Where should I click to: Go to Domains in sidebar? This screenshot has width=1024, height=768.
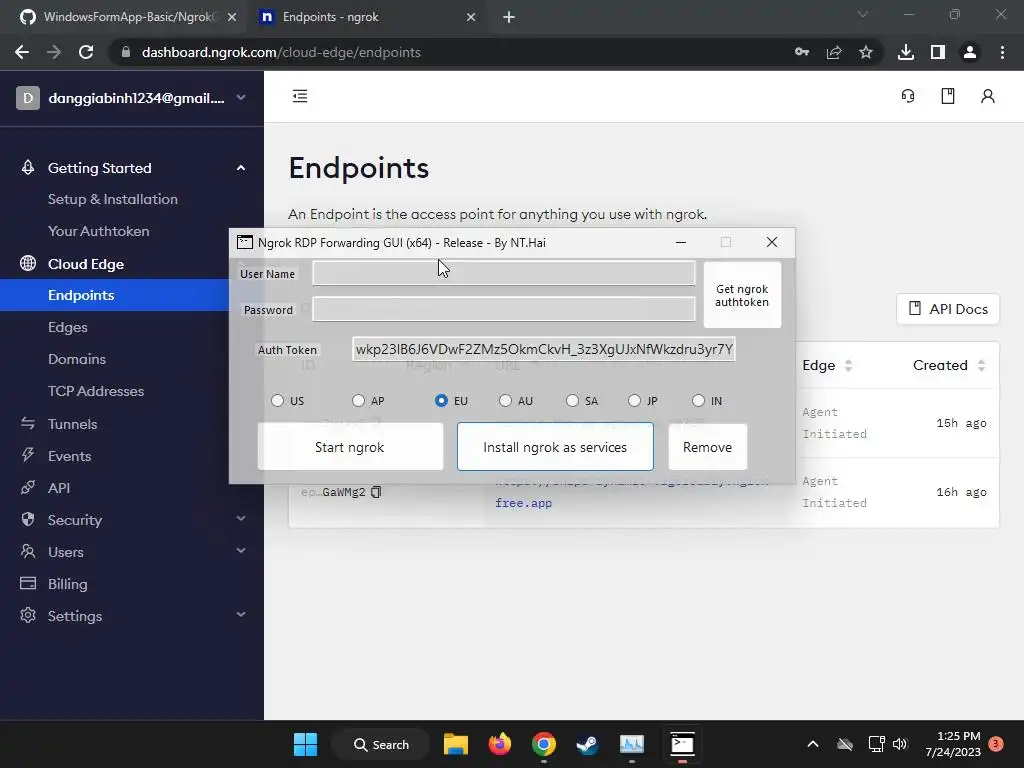(x=76, y=359)
